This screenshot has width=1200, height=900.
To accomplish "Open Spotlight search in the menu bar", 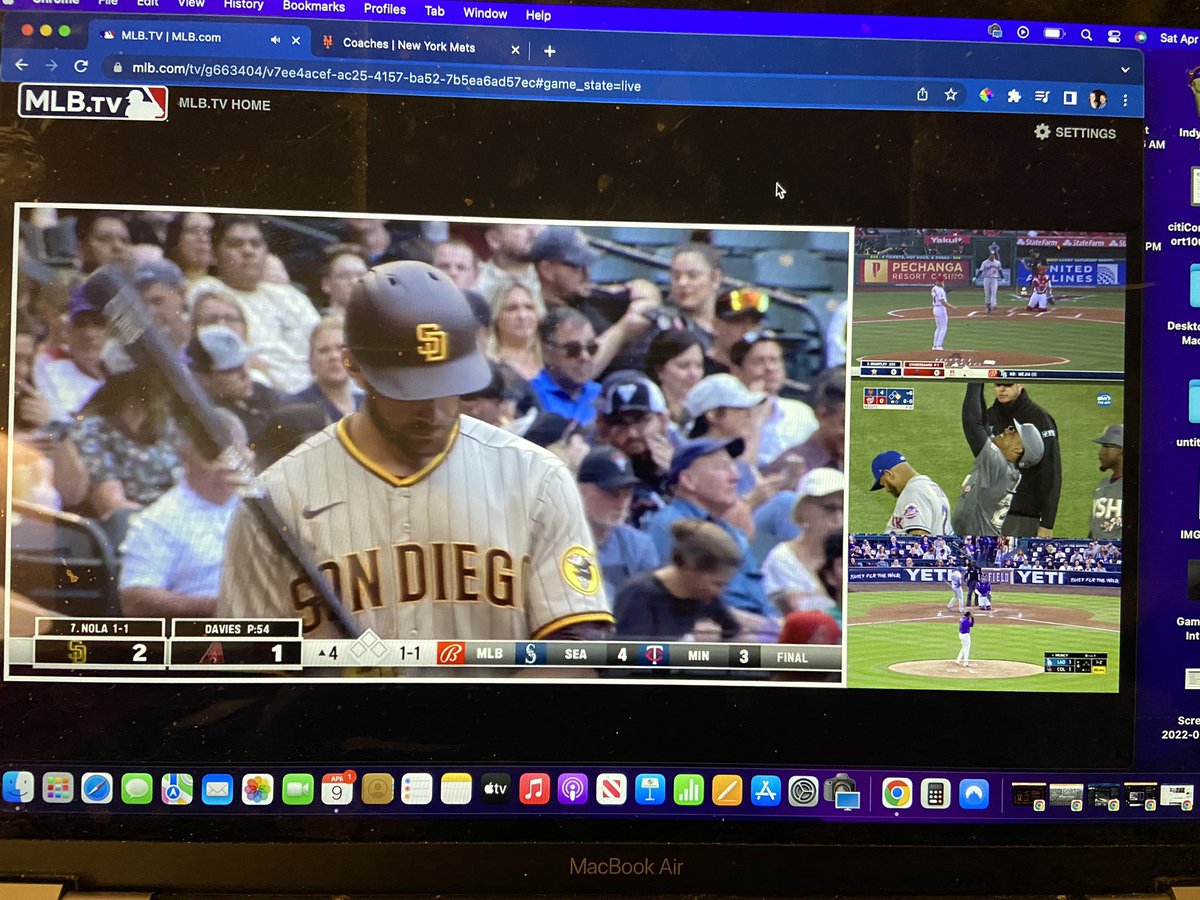I will (x=1087, y=35).
